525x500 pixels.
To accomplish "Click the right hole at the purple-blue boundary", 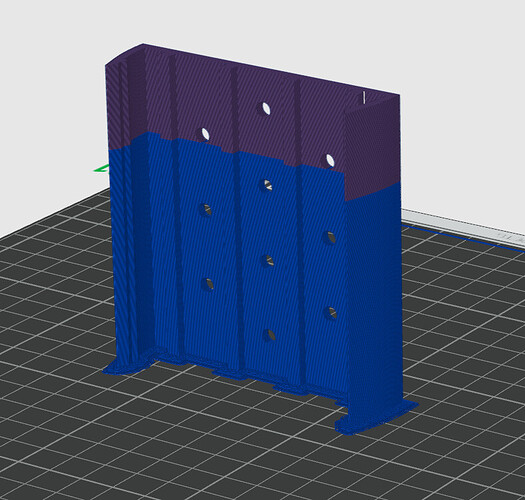I will point(330,160).
